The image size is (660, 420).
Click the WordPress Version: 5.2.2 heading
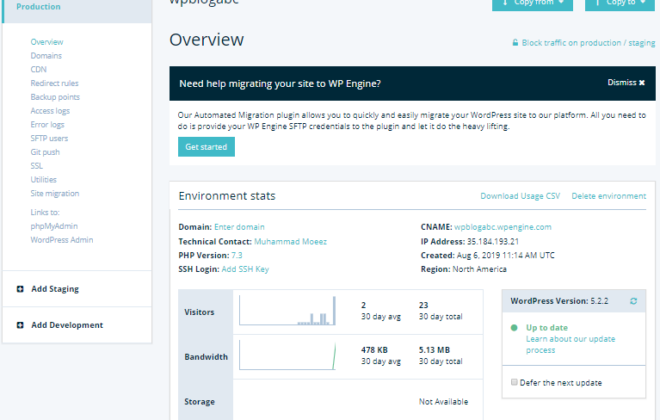pos(559,301)
